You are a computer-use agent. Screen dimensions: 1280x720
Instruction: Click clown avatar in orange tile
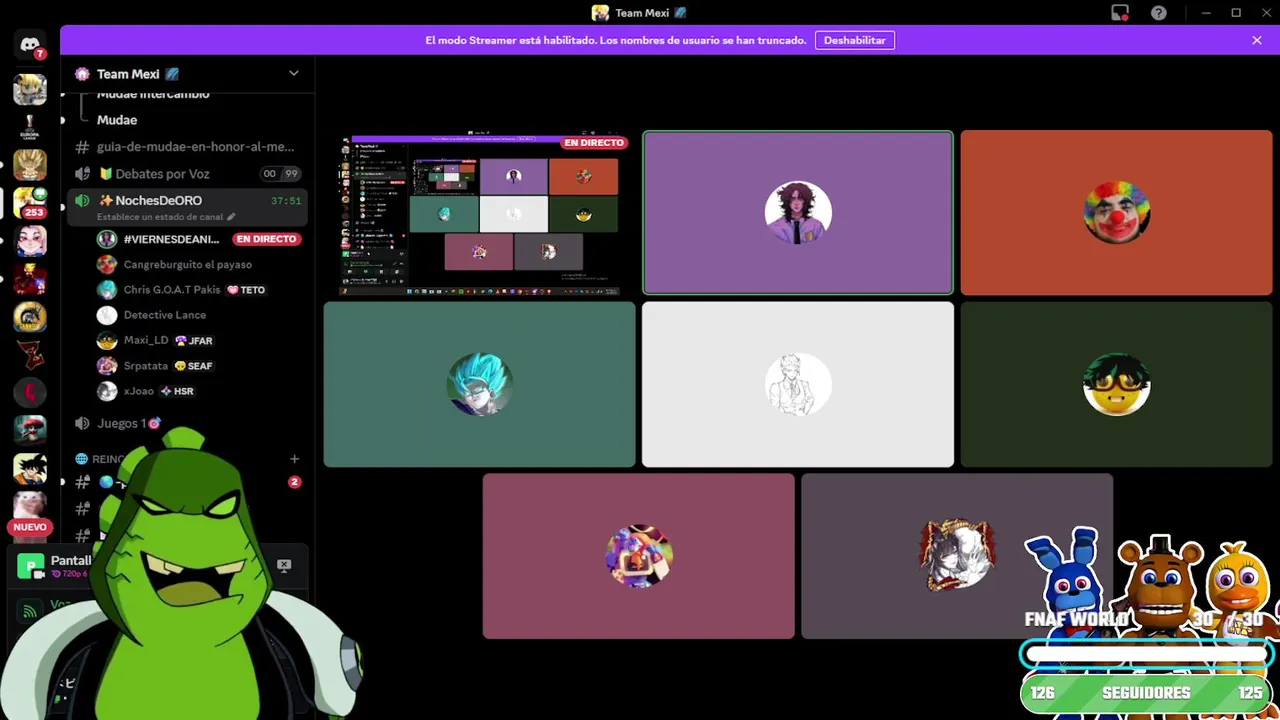coord(1116,213)
